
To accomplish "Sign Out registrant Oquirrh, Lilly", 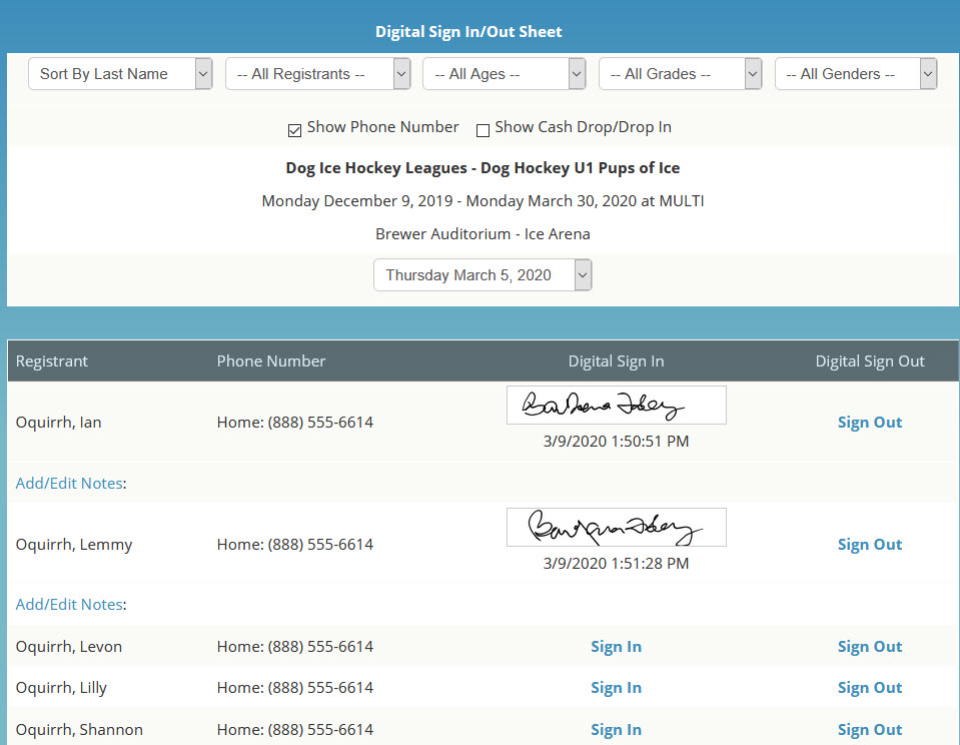I will point(869,687).
